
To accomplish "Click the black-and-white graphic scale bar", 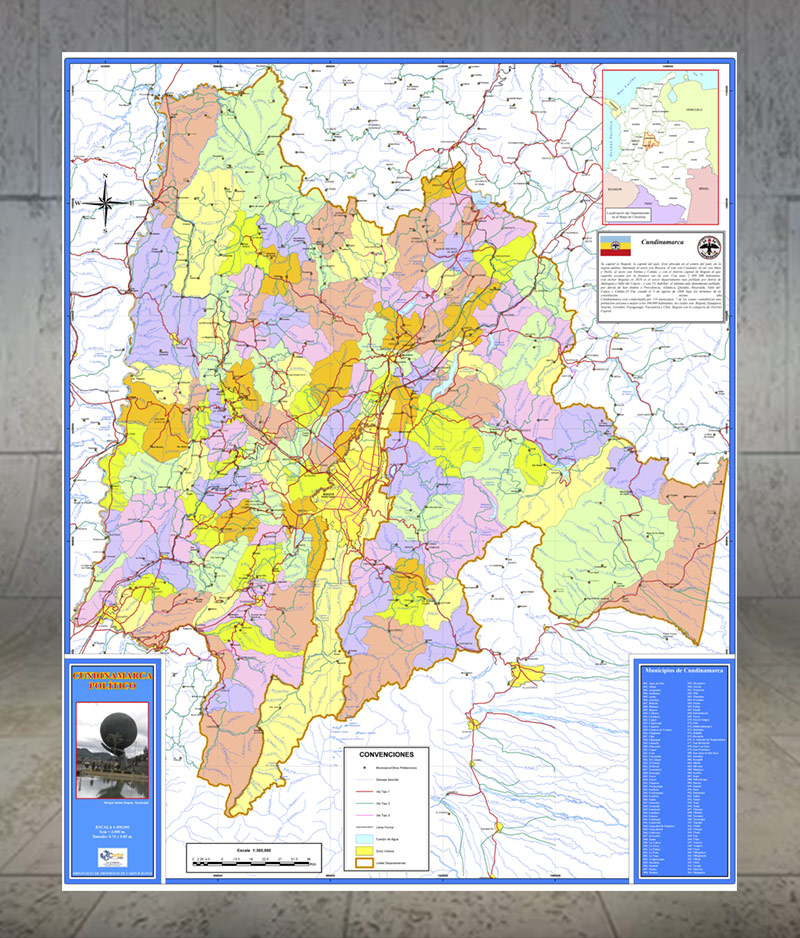I will [x=251, y=863].
